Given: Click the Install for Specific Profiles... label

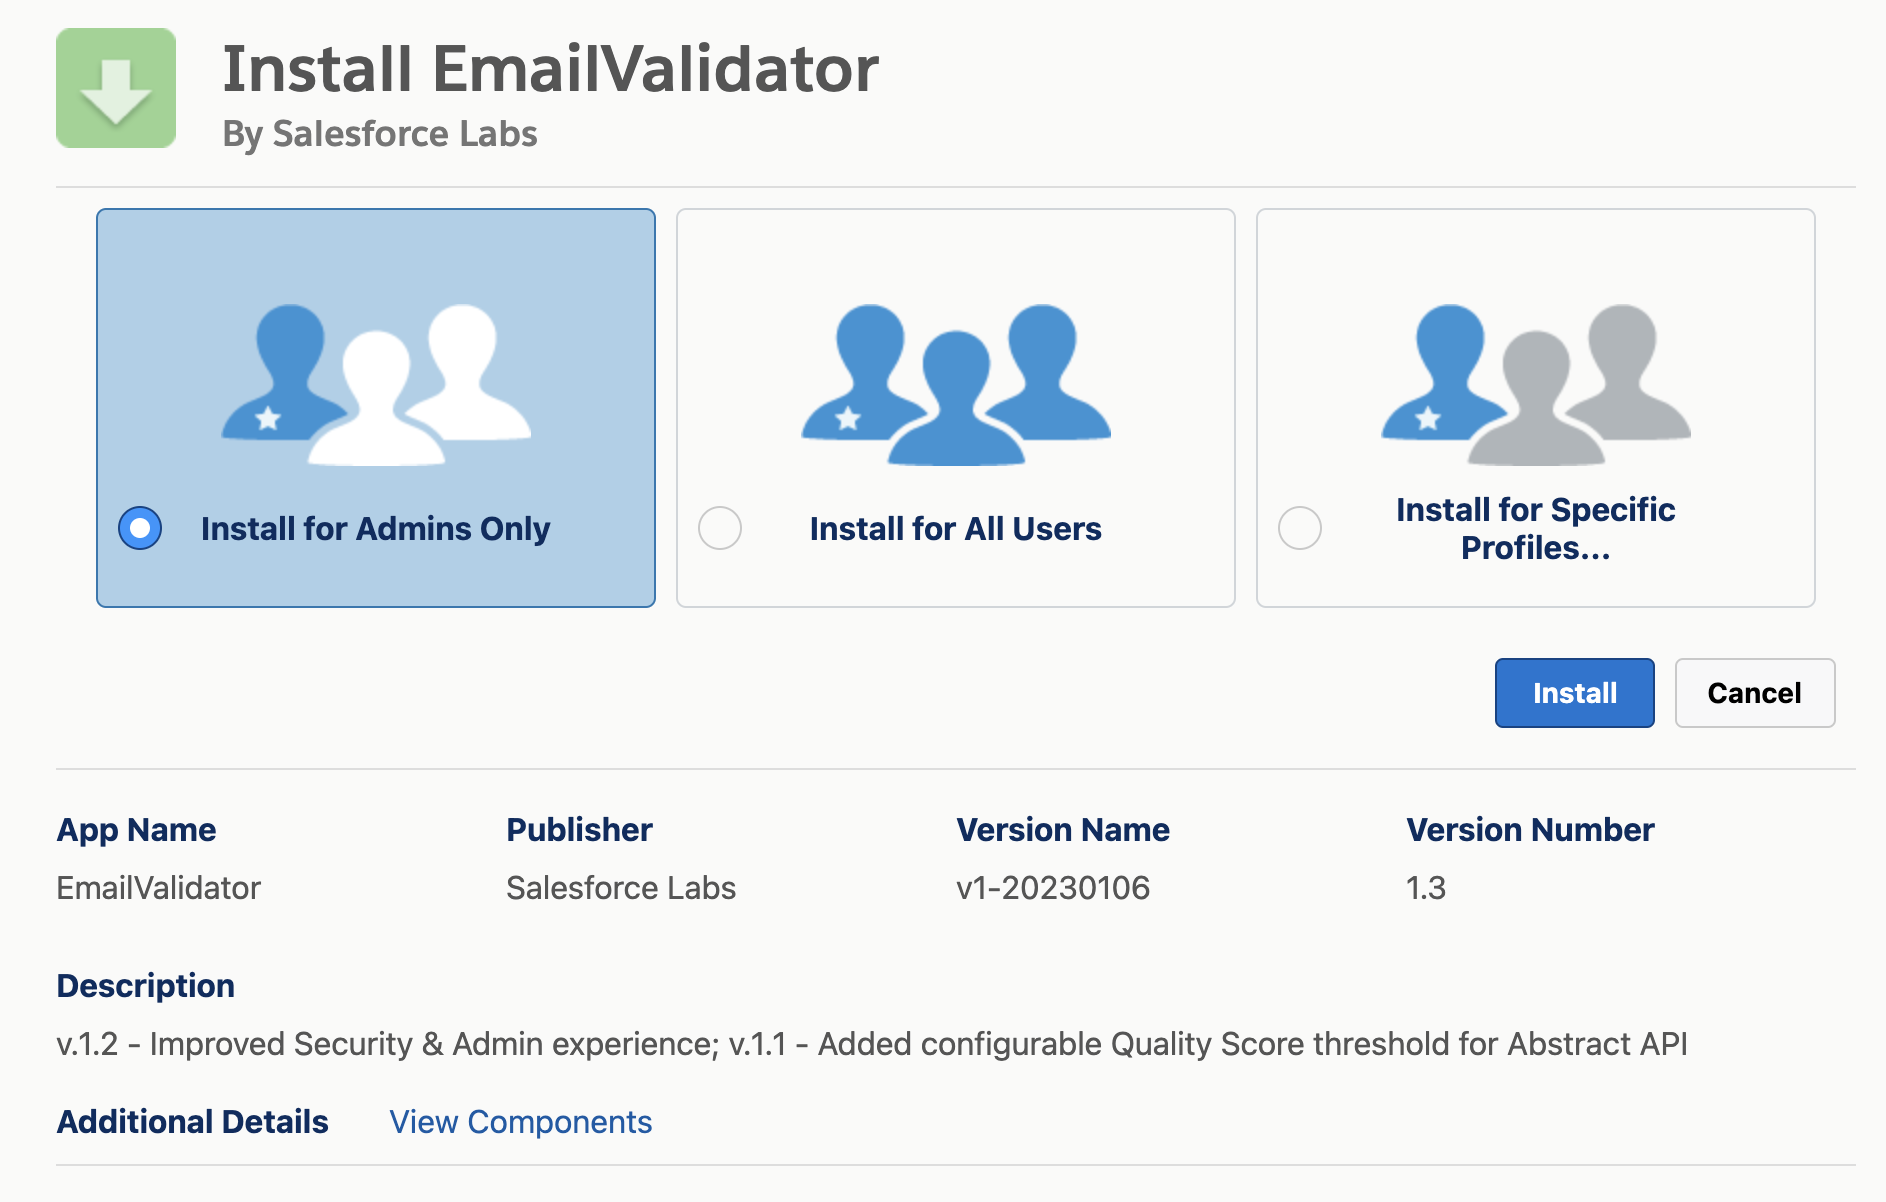Looking at the screenshot, I should [x=1535, y=529].
